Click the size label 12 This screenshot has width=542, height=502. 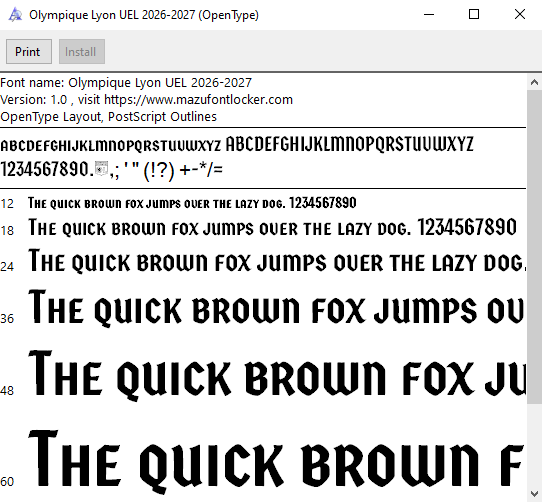click(x=7, y=204)
